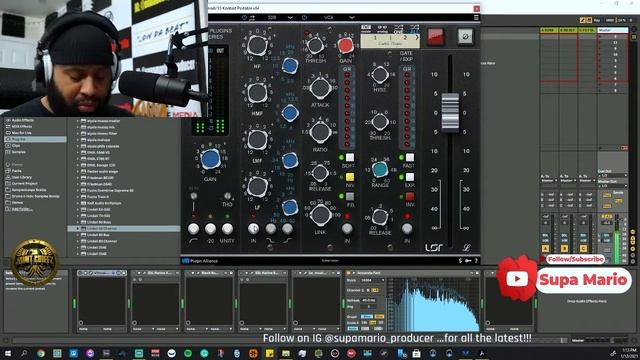The width and height of the screenshot is (640, 360).
Task: Expand the ENGL Savage 120 entry
Action: point(78,165)
